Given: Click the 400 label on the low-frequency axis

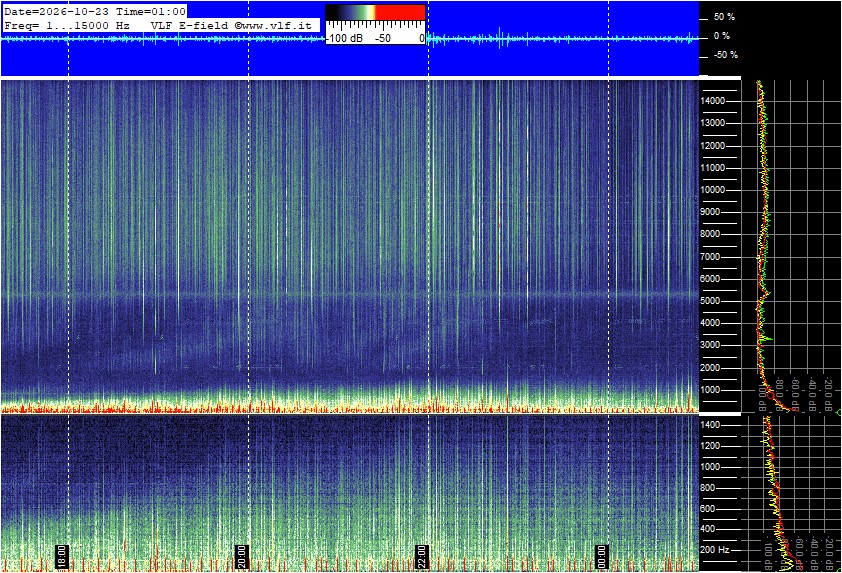Looking at the screenshot, I should (x=707, y=529).
